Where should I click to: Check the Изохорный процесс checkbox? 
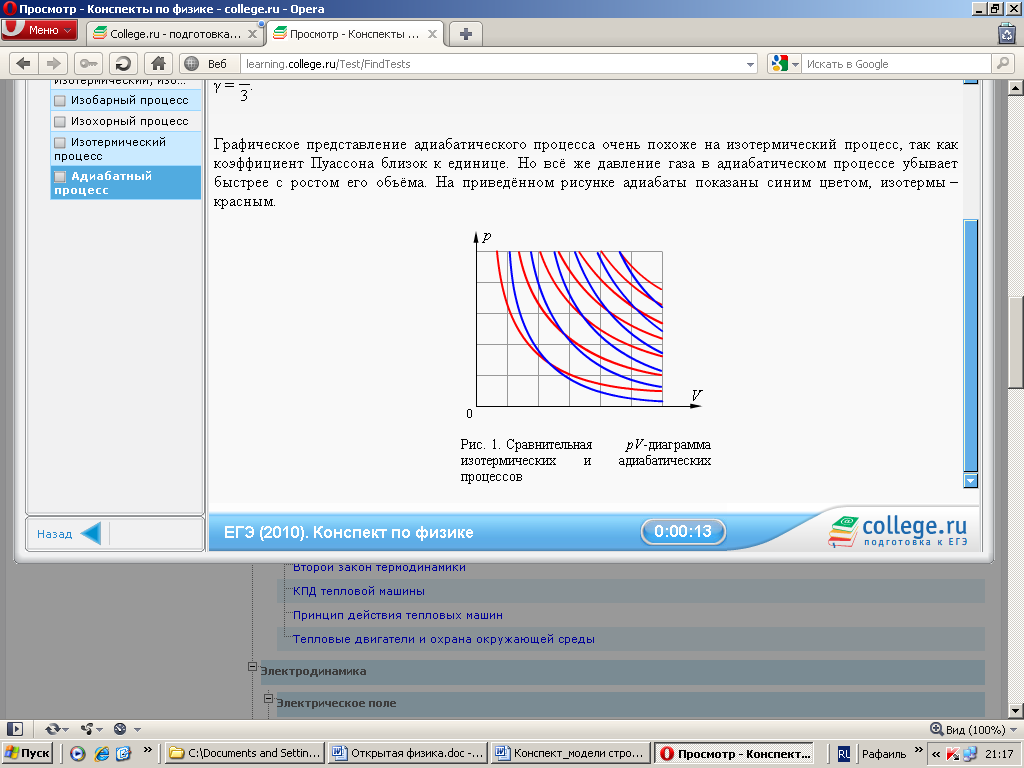click(x=60, y=121)
